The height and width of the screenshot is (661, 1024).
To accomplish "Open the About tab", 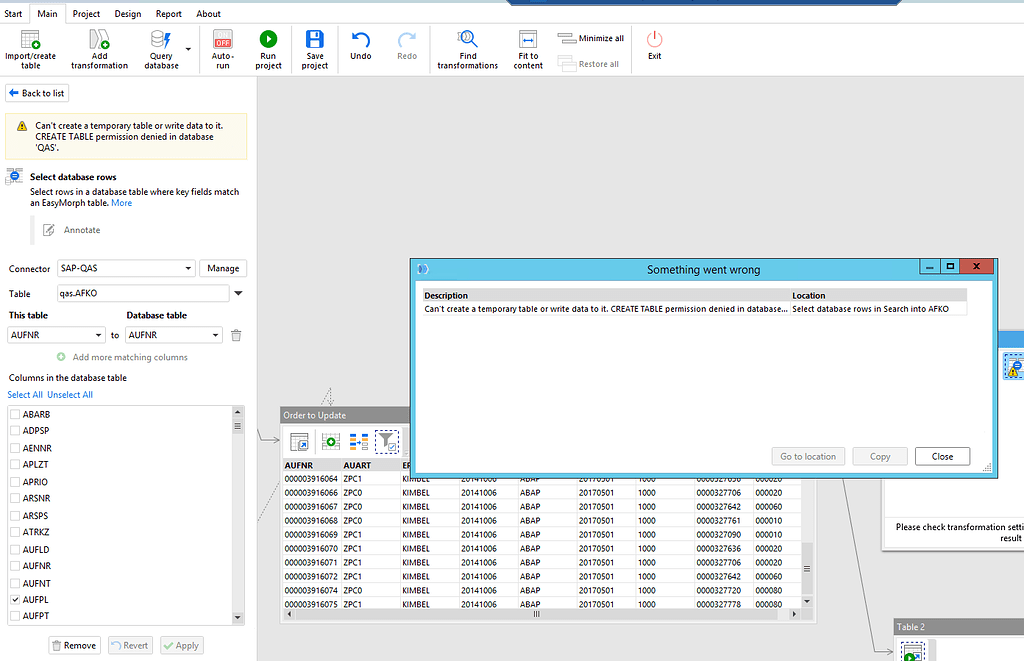I will coord(208,14).
